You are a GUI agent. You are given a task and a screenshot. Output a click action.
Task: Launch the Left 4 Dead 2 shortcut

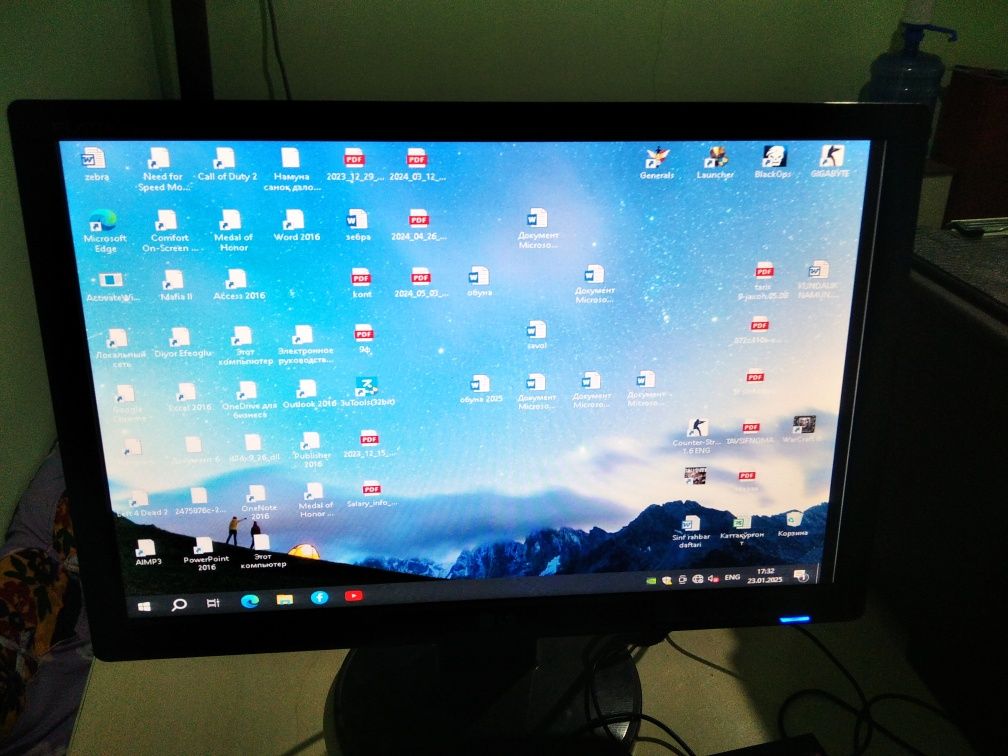click(140, 503)
